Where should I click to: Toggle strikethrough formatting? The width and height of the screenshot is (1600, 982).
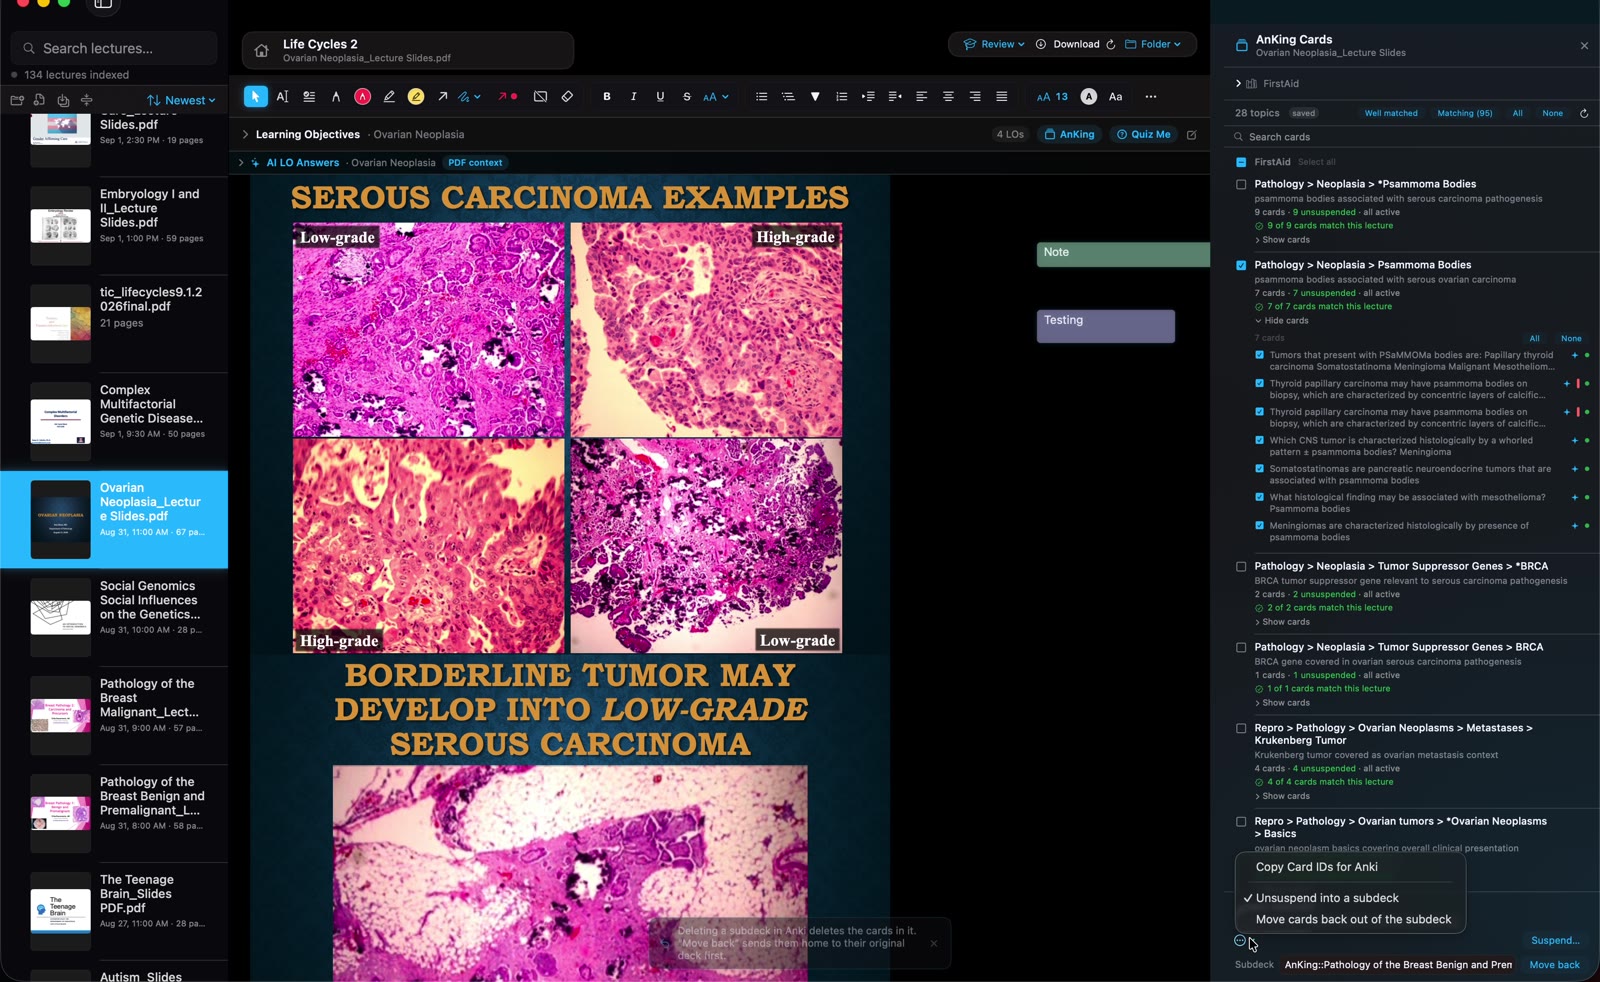[x=687, y=97]
